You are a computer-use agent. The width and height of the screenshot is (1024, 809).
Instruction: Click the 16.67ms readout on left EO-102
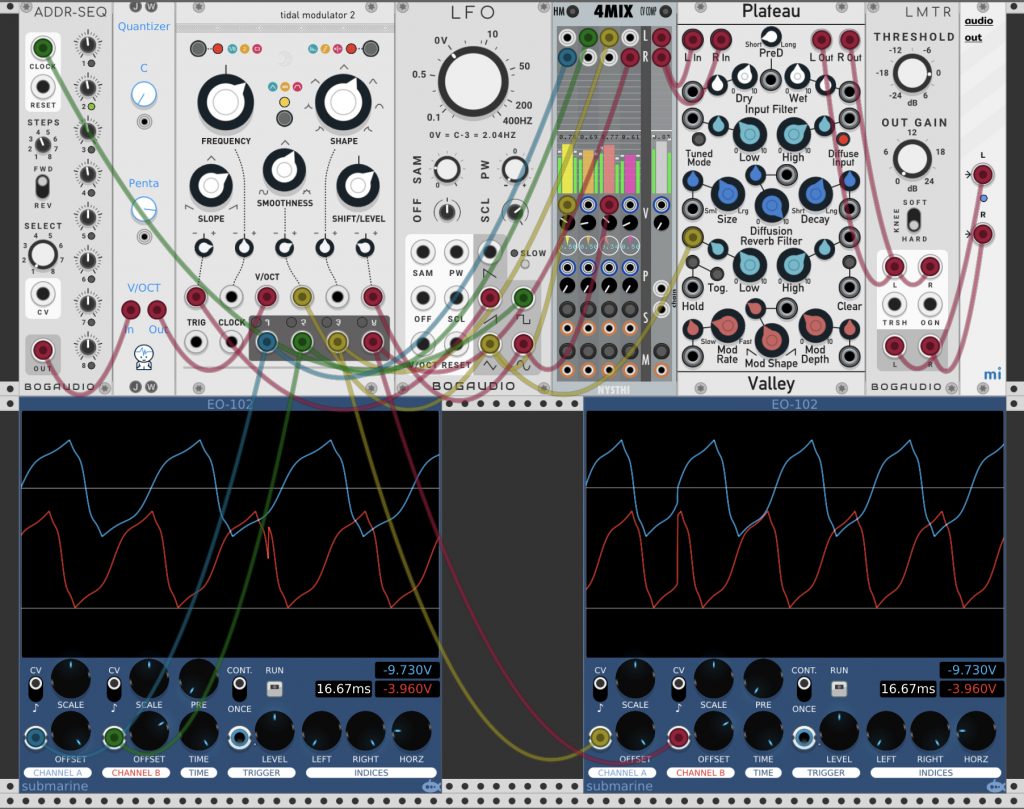[343, 688]
